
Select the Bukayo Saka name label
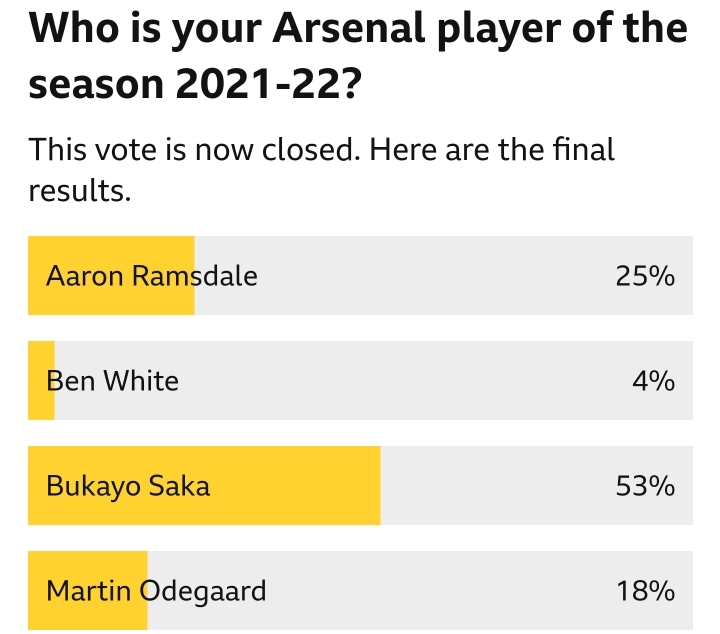point(128,486)
